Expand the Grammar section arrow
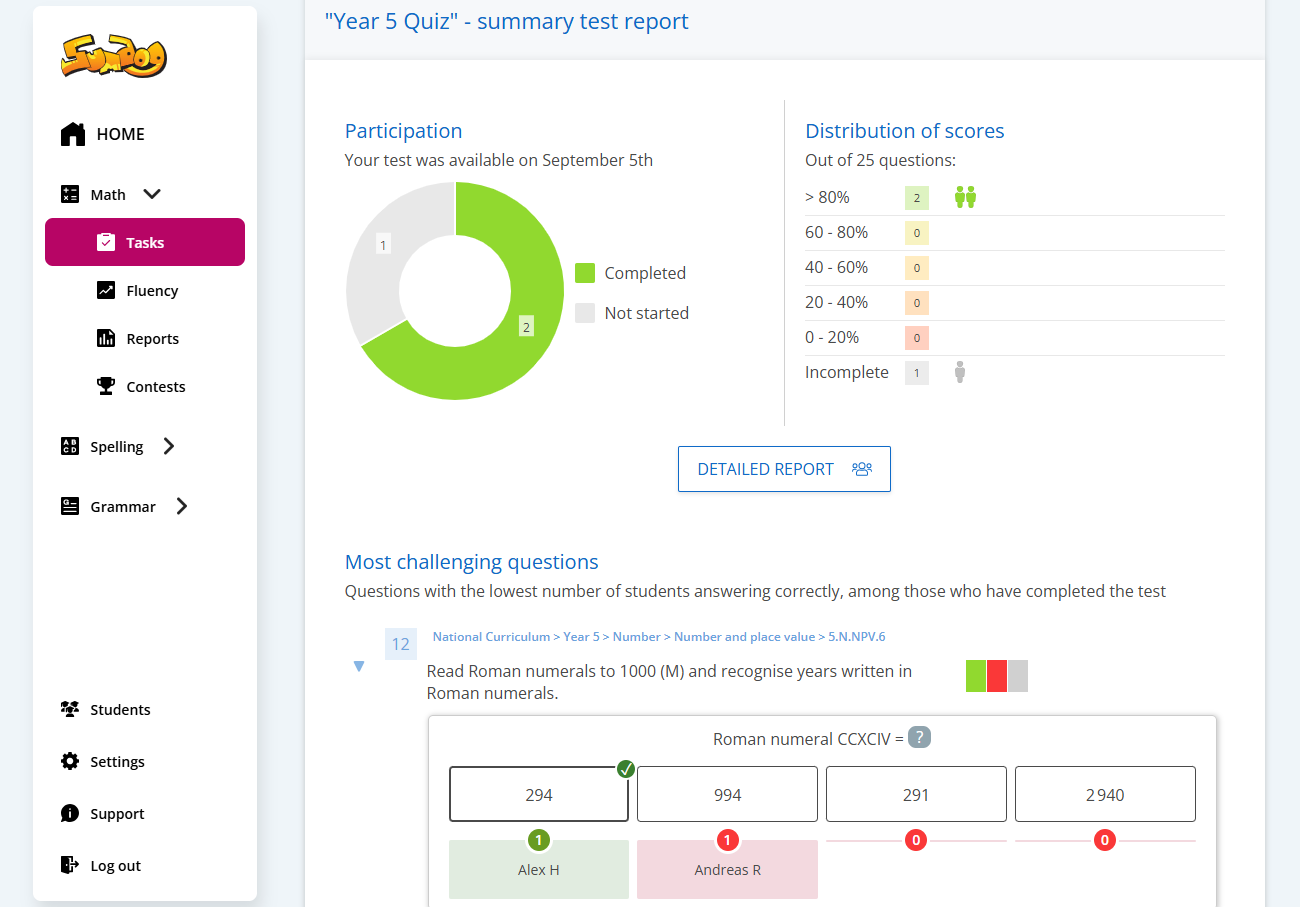Viewport: 1300px width, 907px height. [x=181, y=507]
